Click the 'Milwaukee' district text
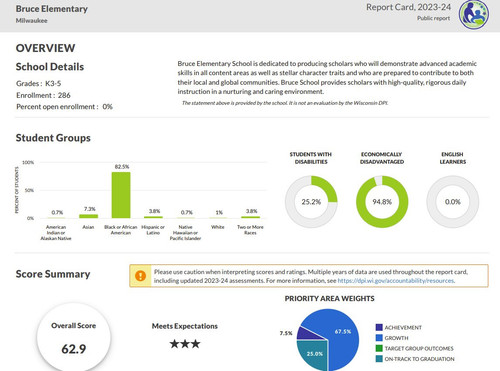The height and width of the screenshot is (371, 500). 31,21
